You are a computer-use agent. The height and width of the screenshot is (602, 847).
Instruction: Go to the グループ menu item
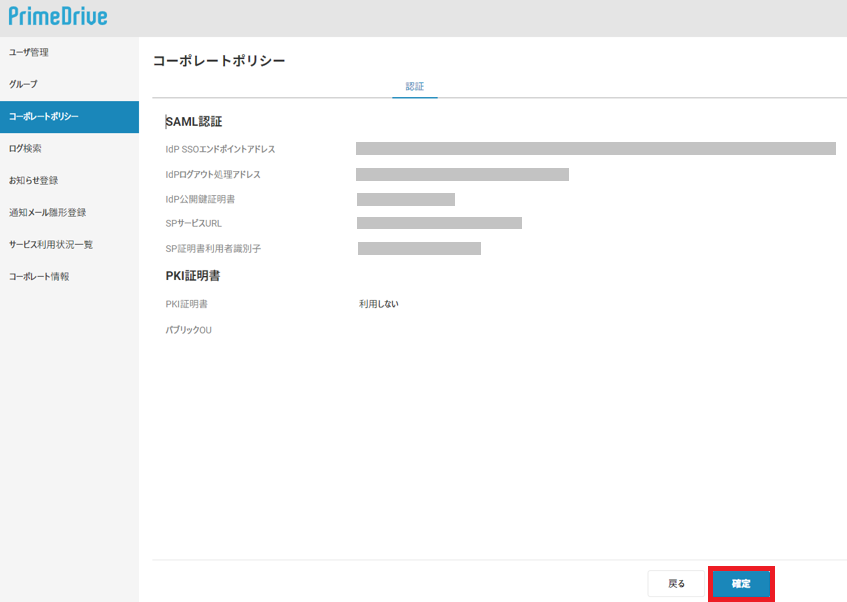tap(23, 84)
